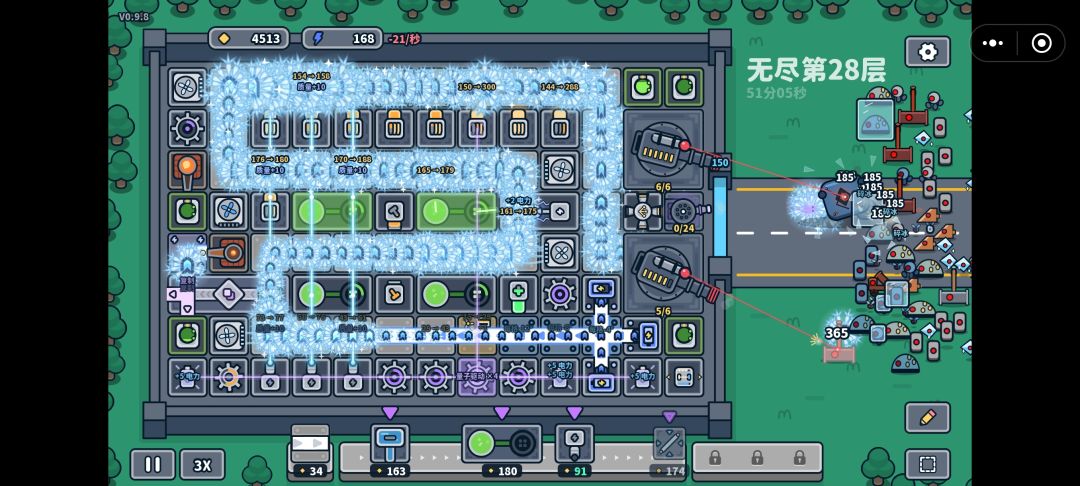Tap the 150→300 upgrade label
Image resolution: width=1080 pixels, height=486 pixels.
point(477,87)
